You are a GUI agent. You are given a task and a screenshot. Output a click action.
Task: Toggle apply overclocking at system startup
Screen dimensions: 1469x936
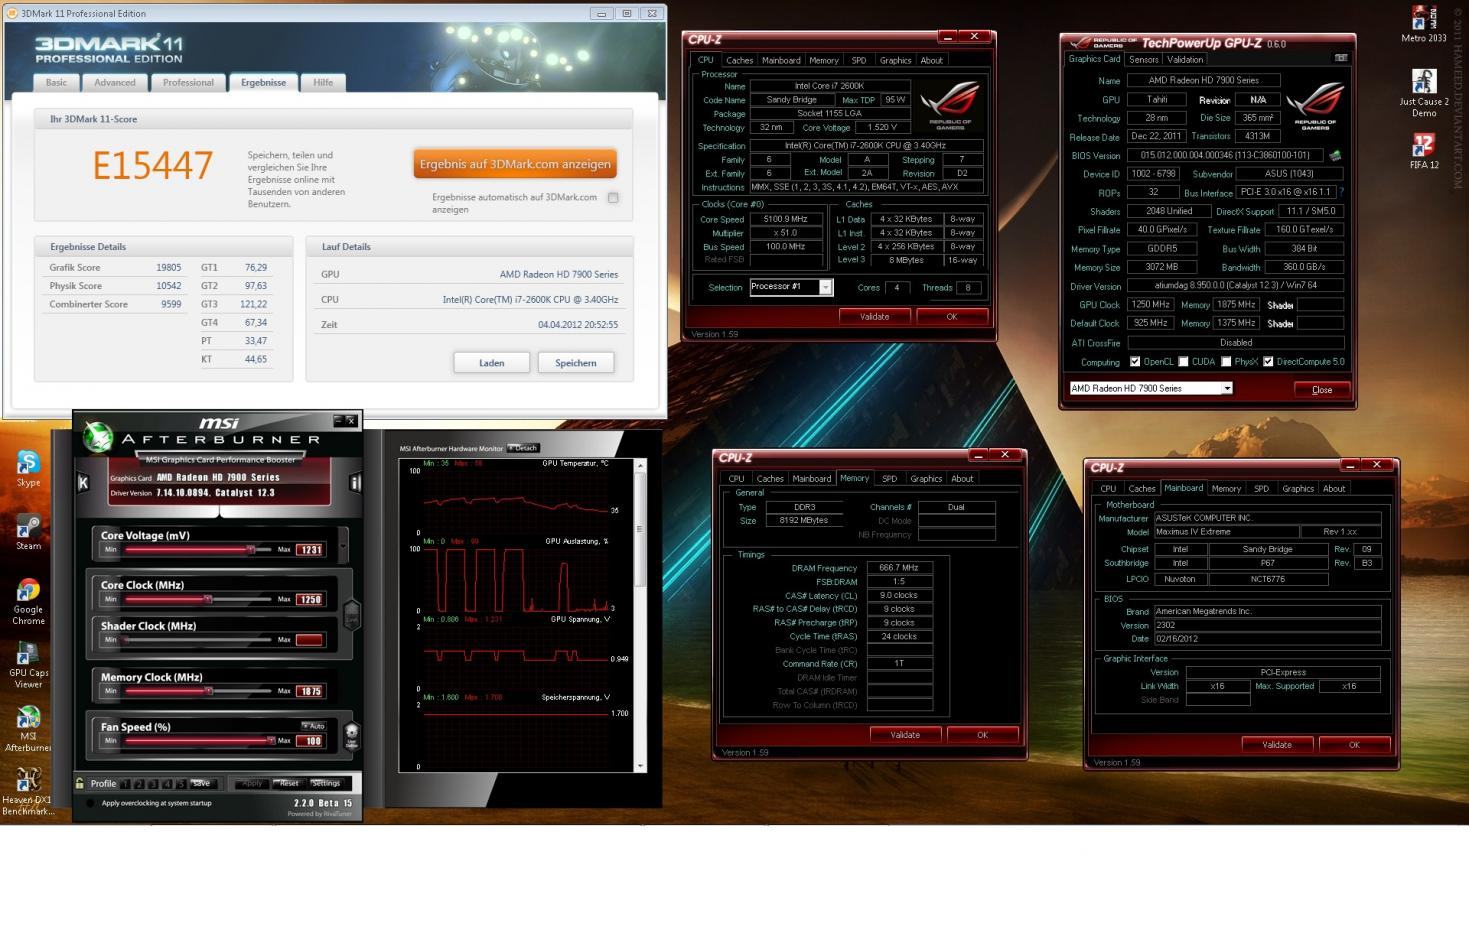[90, 803]
